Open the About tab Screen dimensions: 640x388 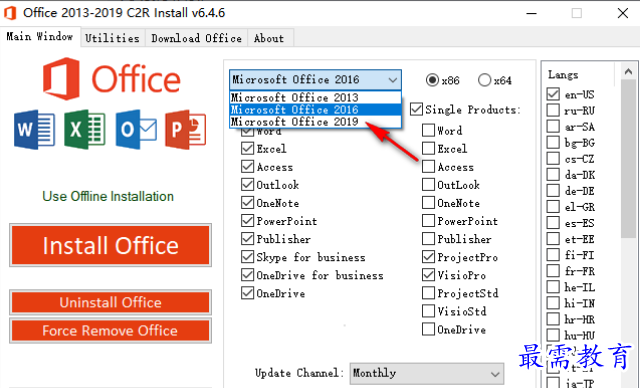click(x=269, y=38)
